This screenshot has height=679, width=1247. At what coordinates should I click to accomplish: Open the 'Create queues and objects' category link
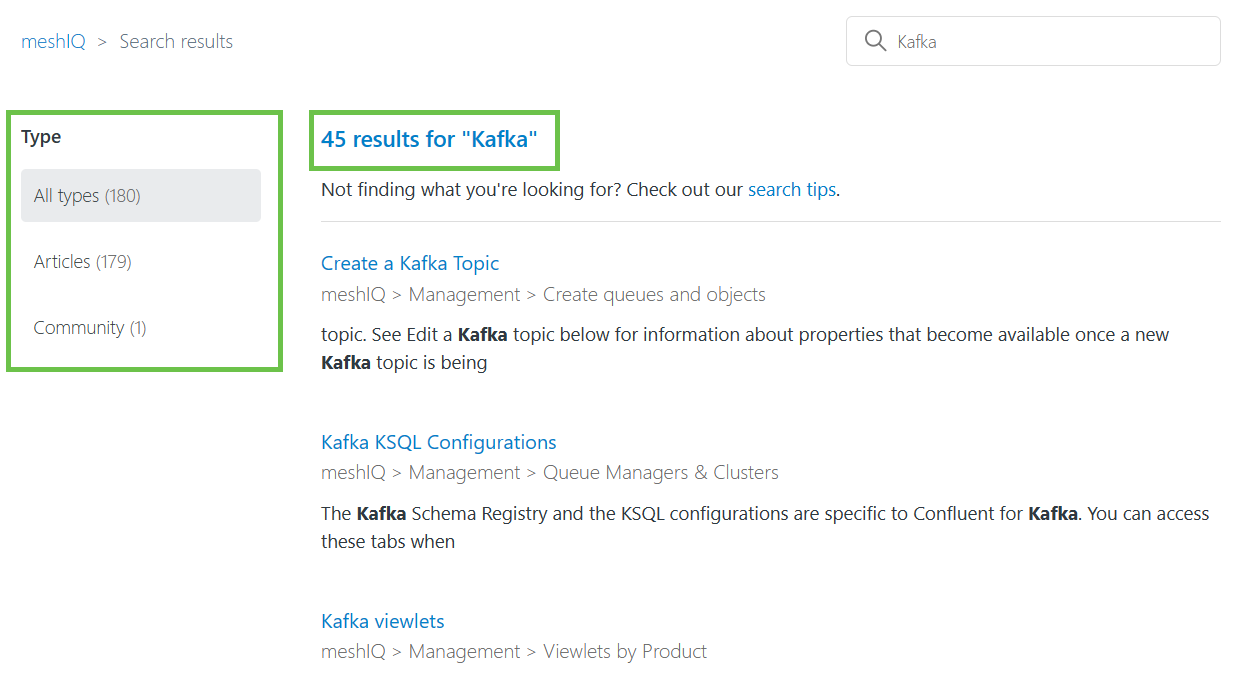[654, 294]
